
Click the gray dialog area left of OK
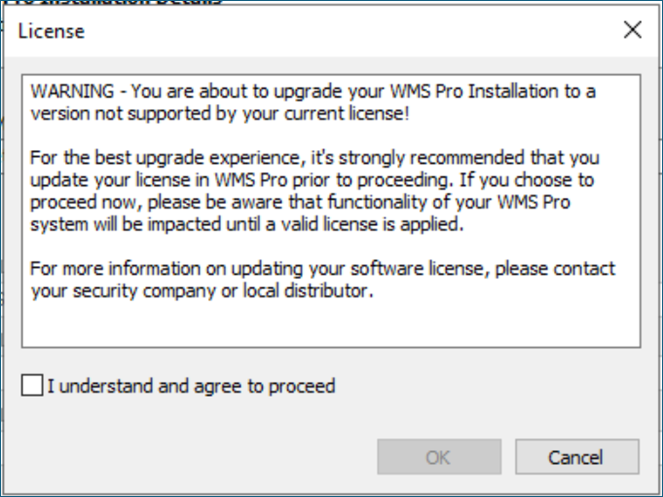pos(190,457)
